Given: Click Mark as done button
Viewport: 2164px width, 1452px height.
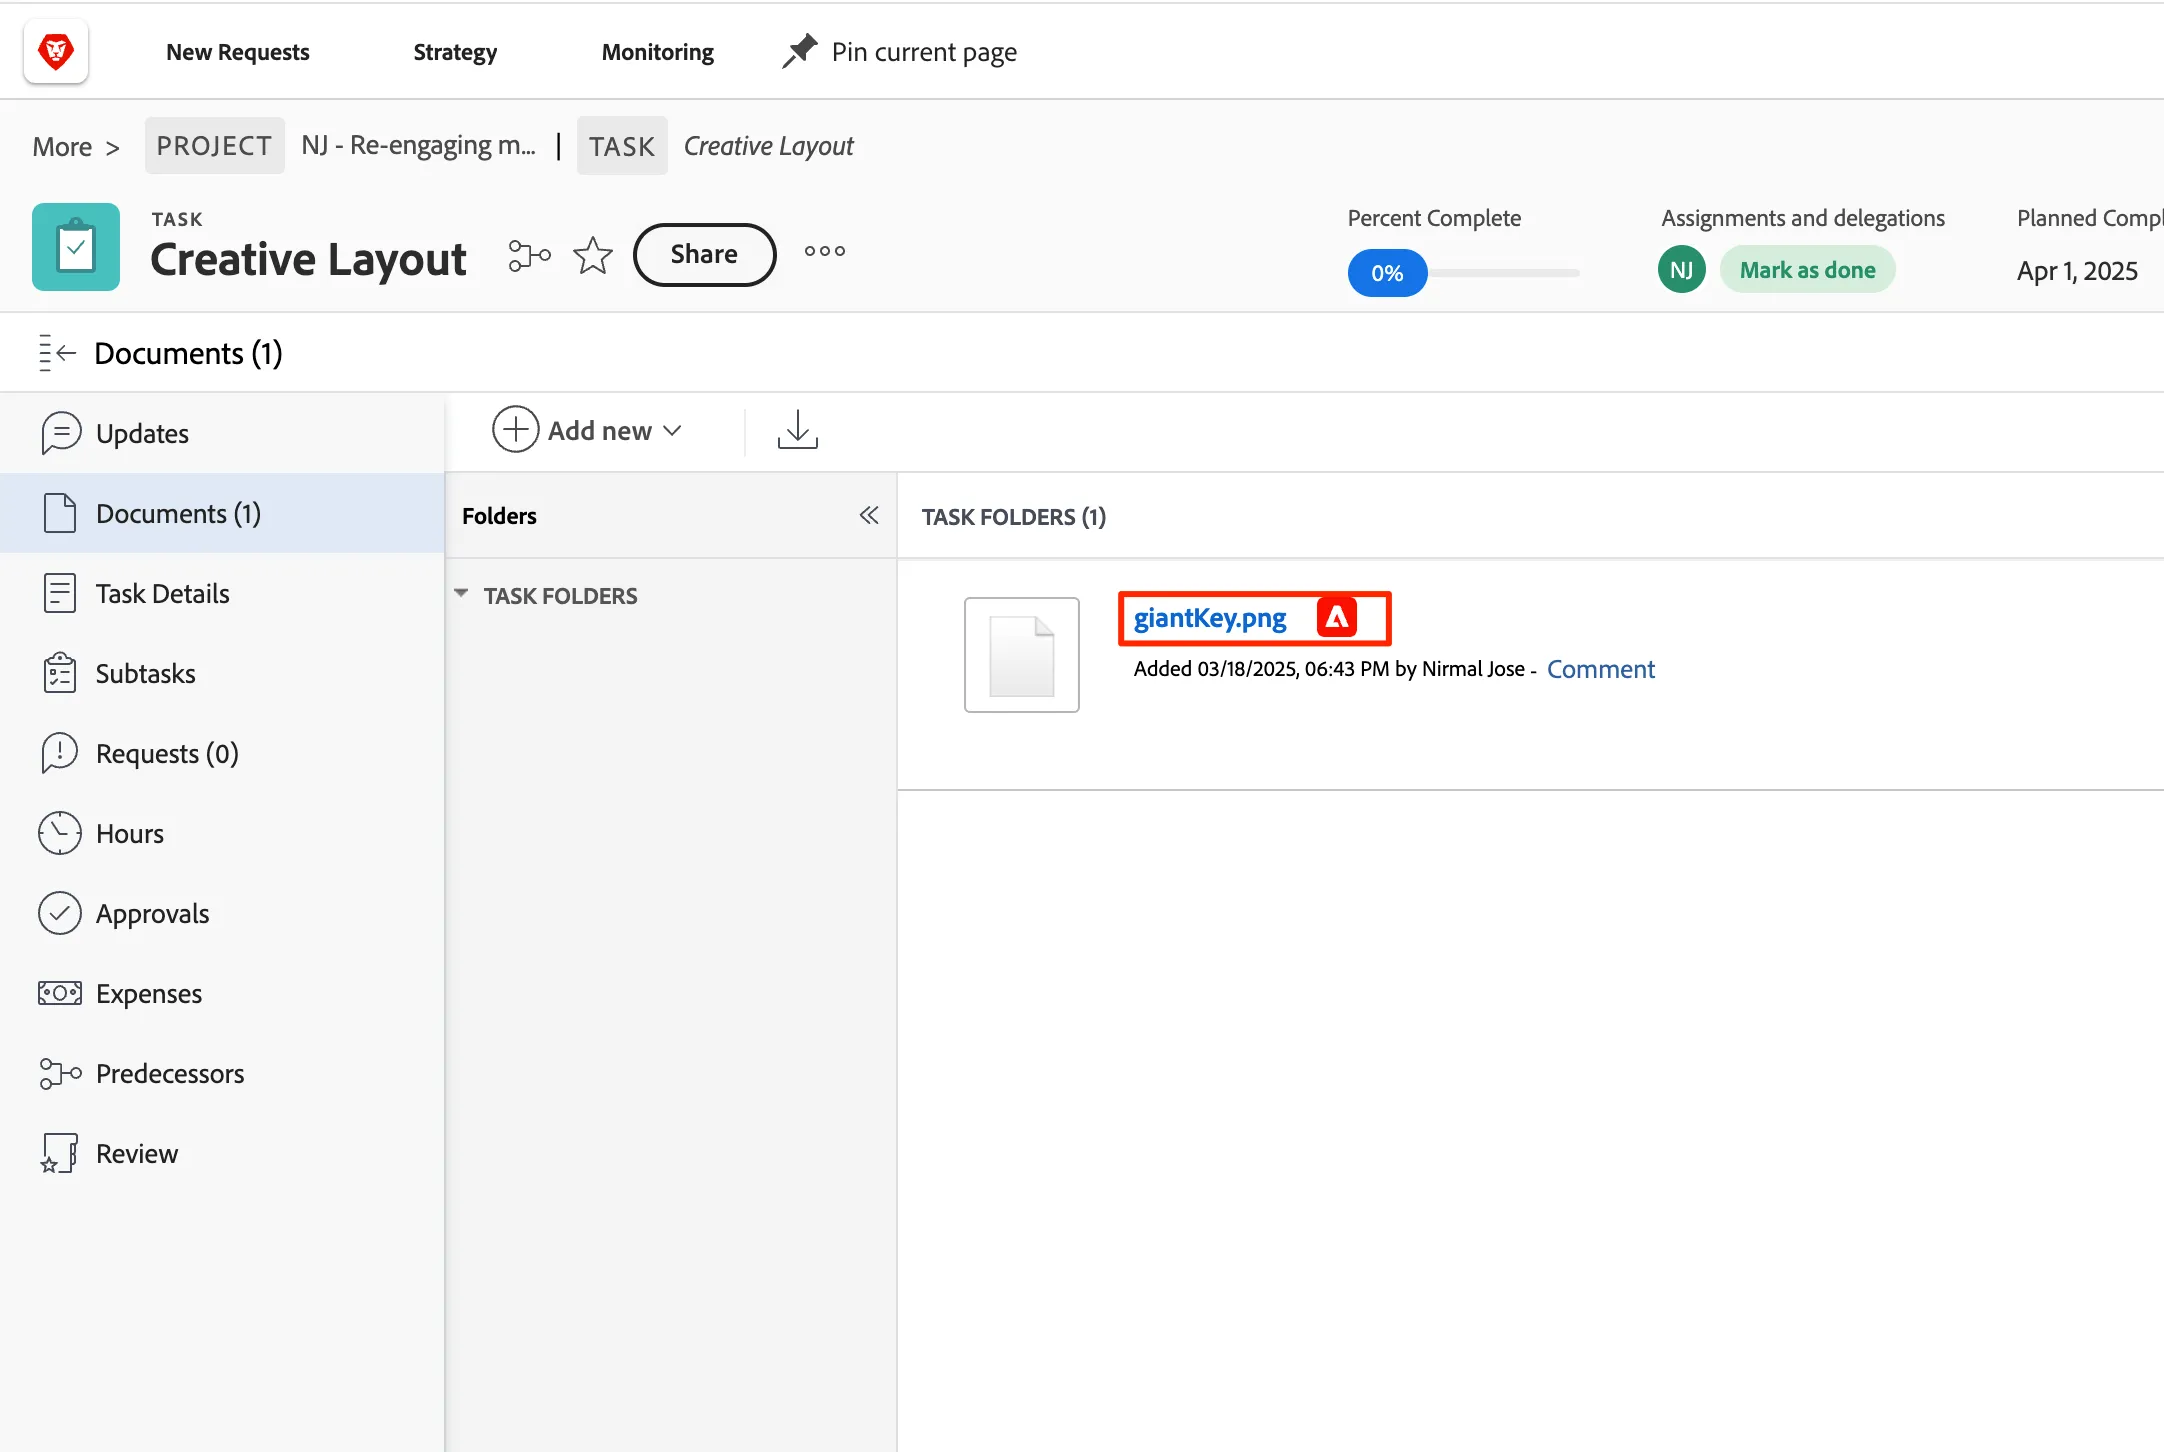Looking at the screenshot, I should [1807, 270].
